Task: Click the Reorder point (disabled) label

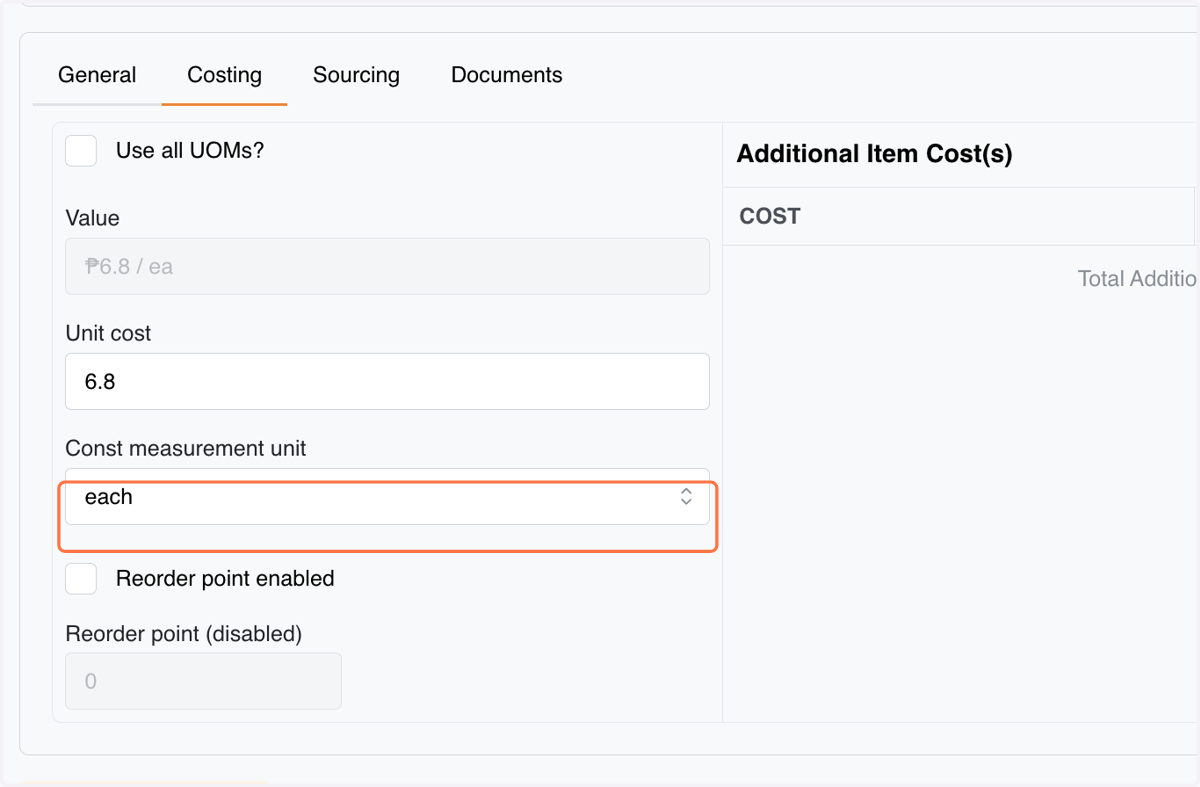Action: tap(184, 633)
